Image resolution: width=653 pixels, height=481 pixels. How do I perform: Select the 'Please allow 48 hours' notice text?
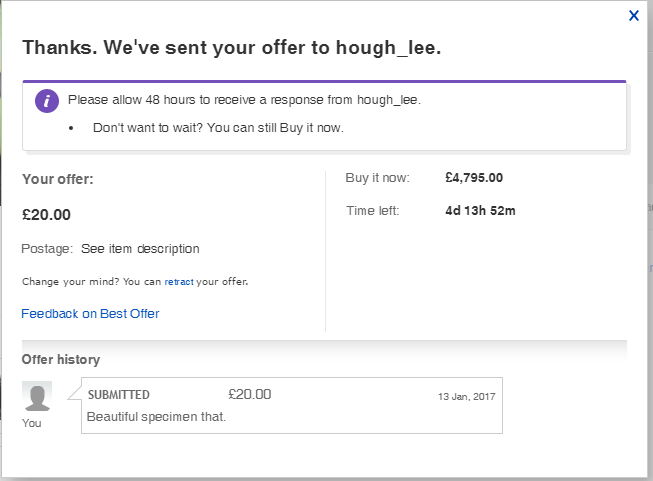coord(244,100)
